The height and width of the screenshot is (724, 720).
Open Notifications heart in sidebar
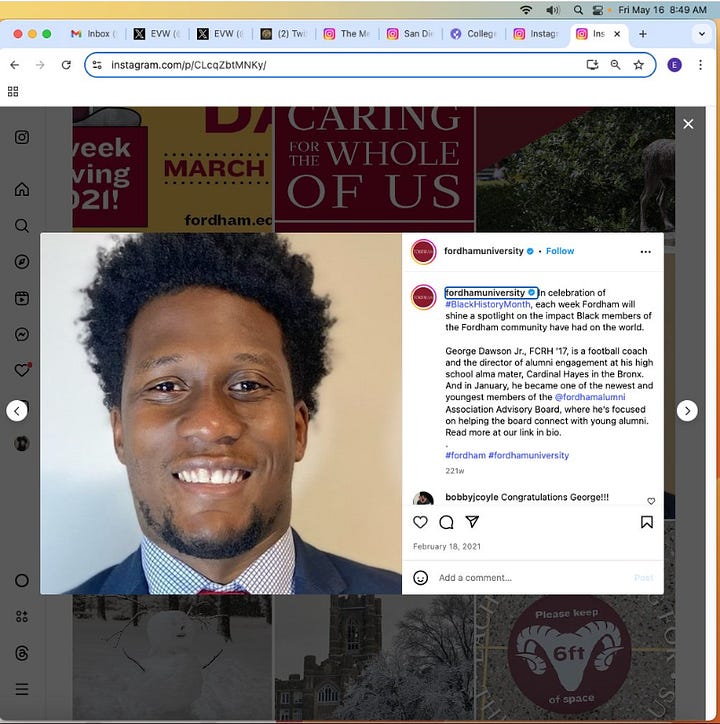(22, 370)
